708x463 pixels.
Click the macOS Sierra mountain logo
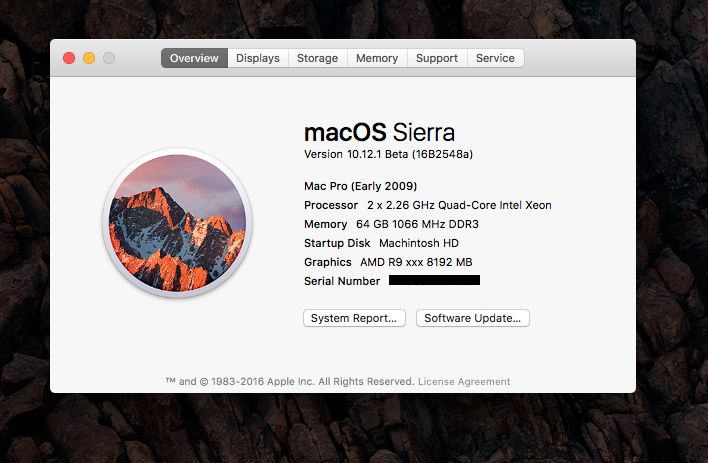177,223
